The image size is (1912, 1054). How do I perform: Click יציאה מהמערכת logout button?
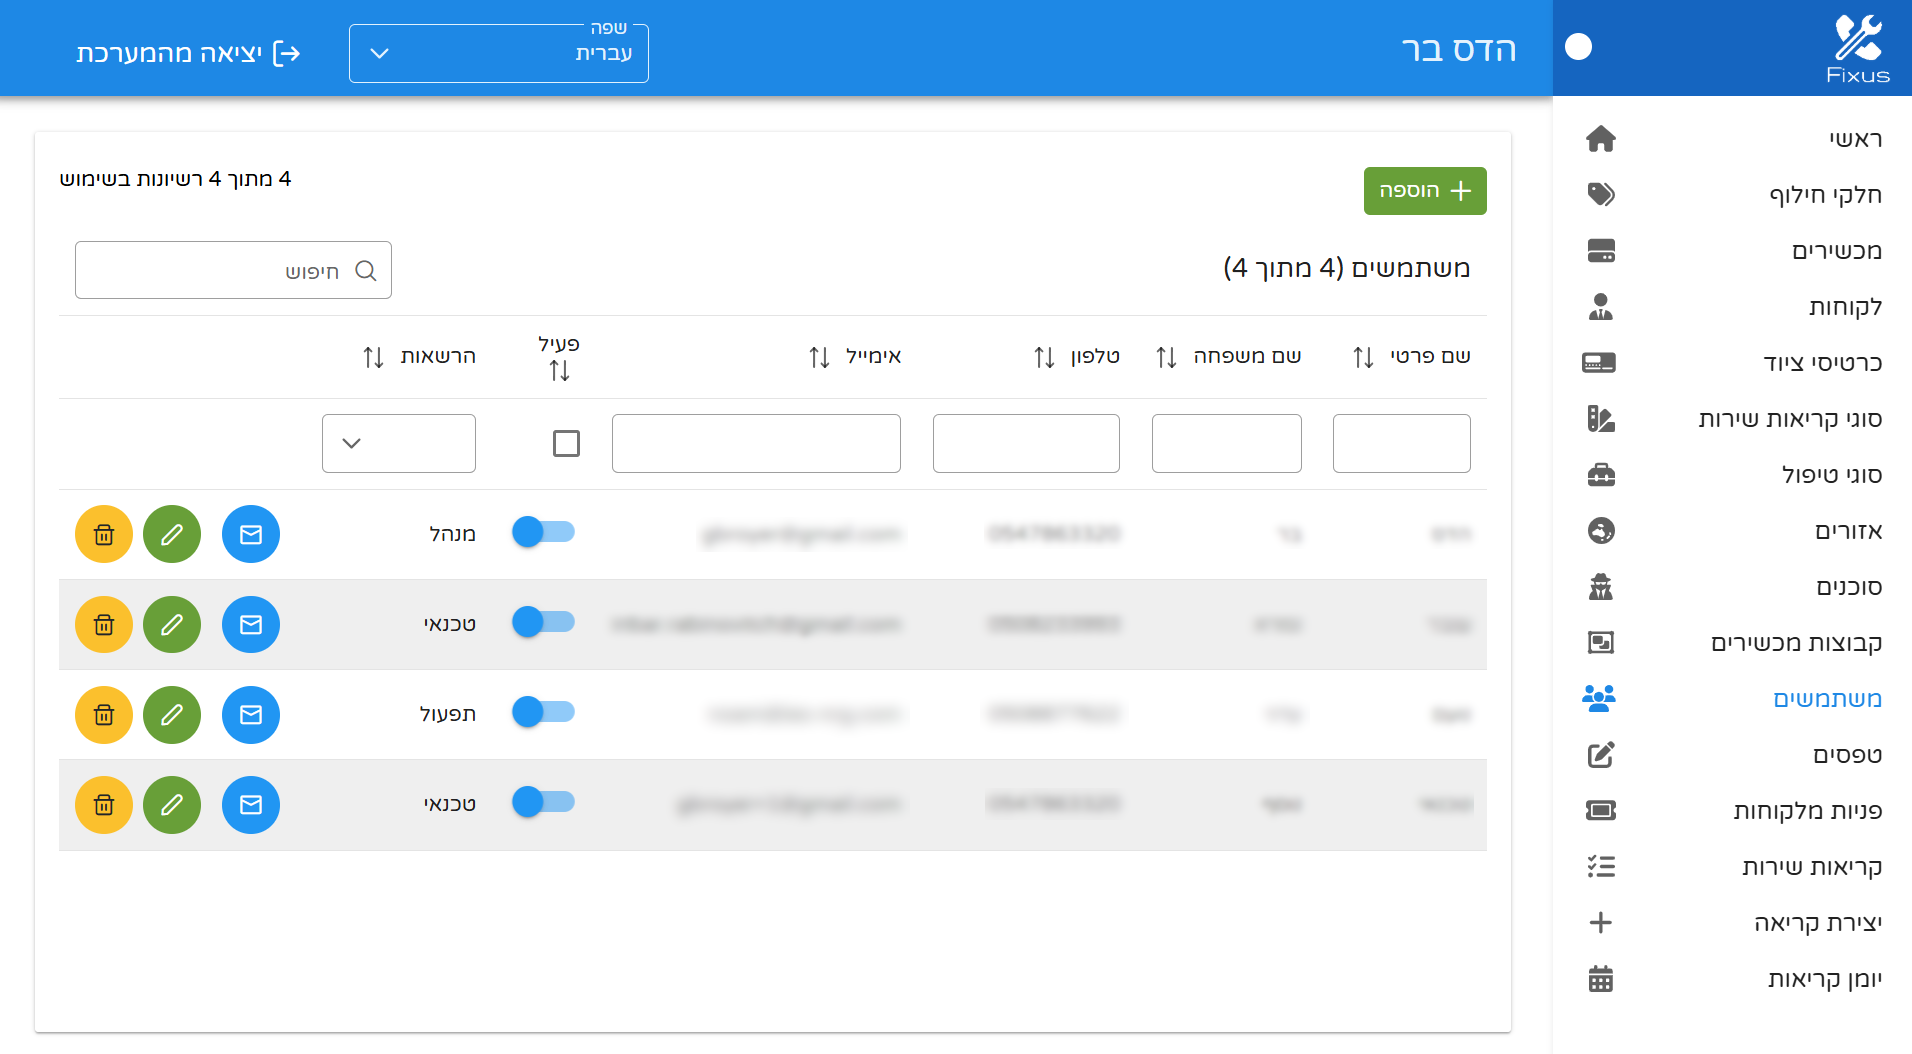pyautogui.click(x=188, y=53)
